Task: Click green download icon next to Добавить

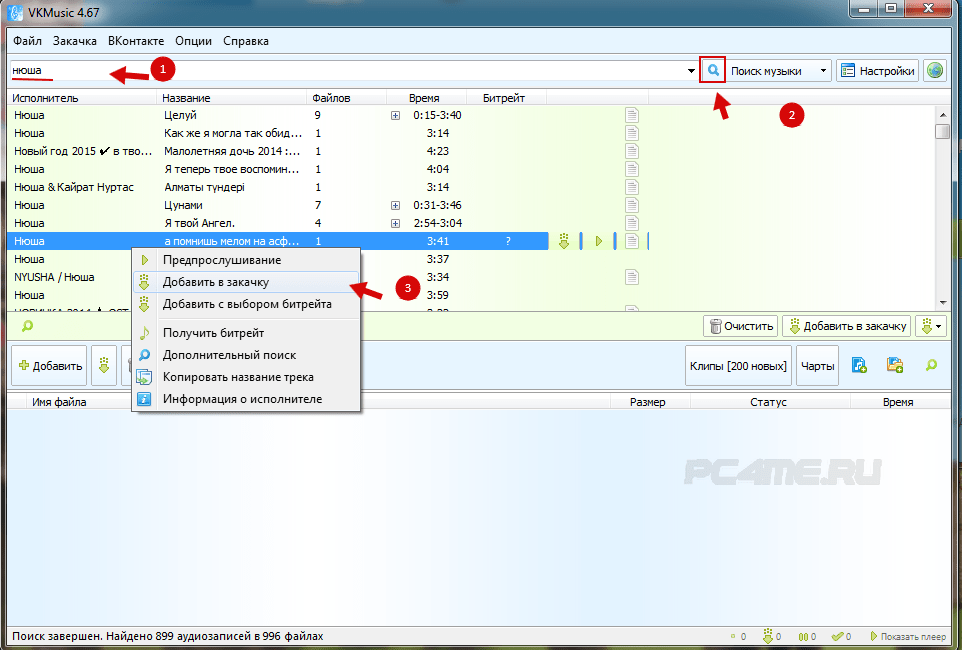Action: coord(103,366)
